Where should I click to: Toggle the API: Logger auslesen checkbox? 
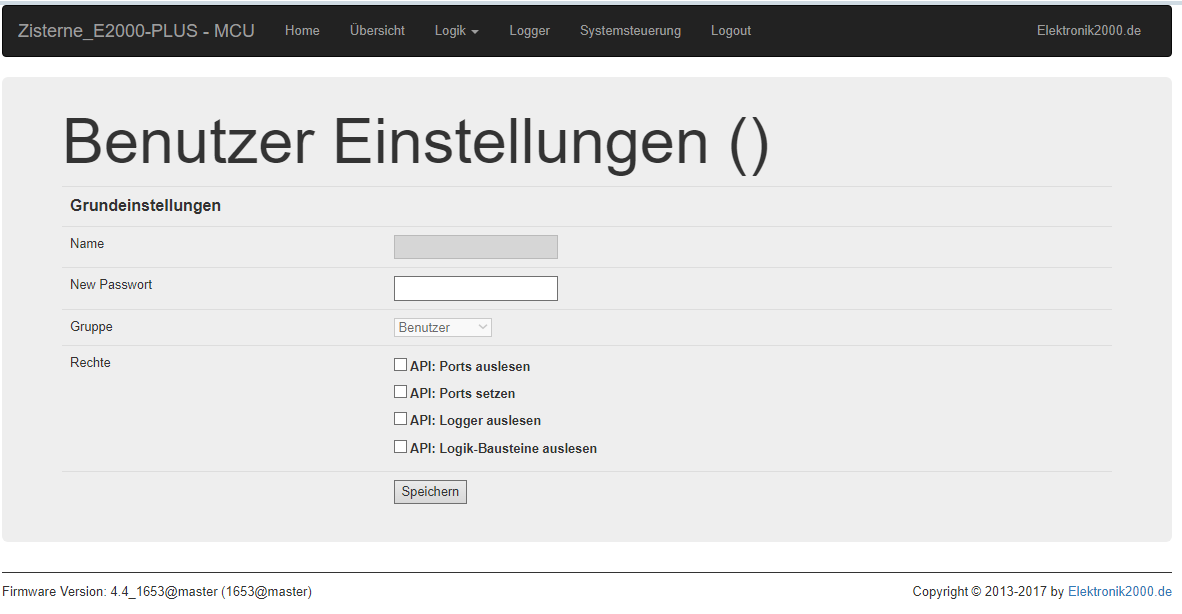(x=400, y=419)
